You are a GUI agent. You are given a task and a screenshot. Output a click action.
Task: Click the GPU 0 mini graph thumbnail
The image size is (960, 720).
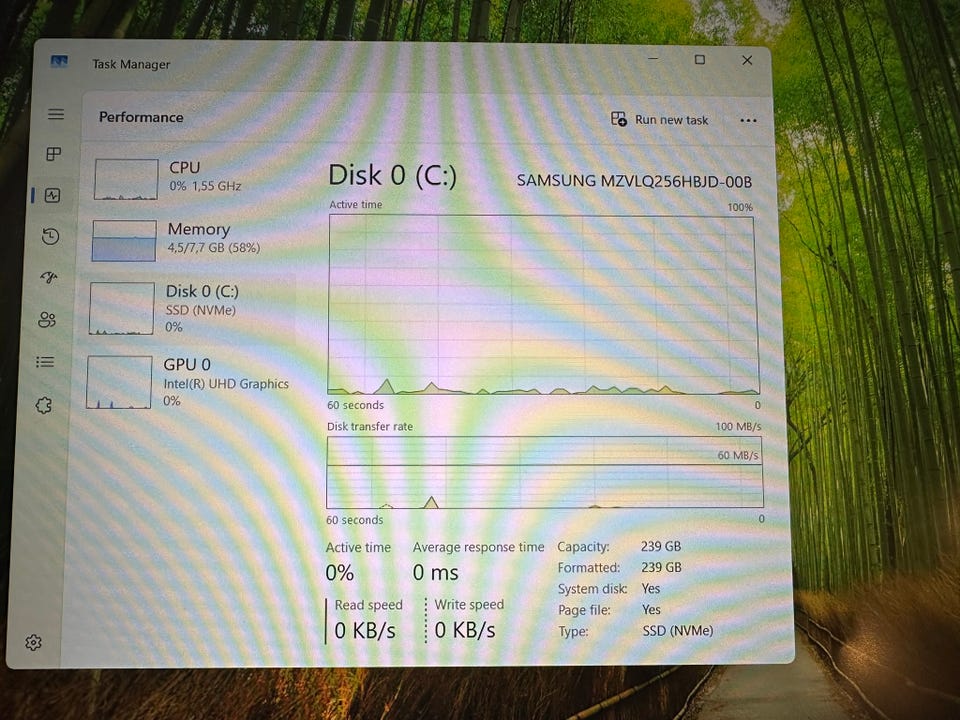[x=119, y=382]
